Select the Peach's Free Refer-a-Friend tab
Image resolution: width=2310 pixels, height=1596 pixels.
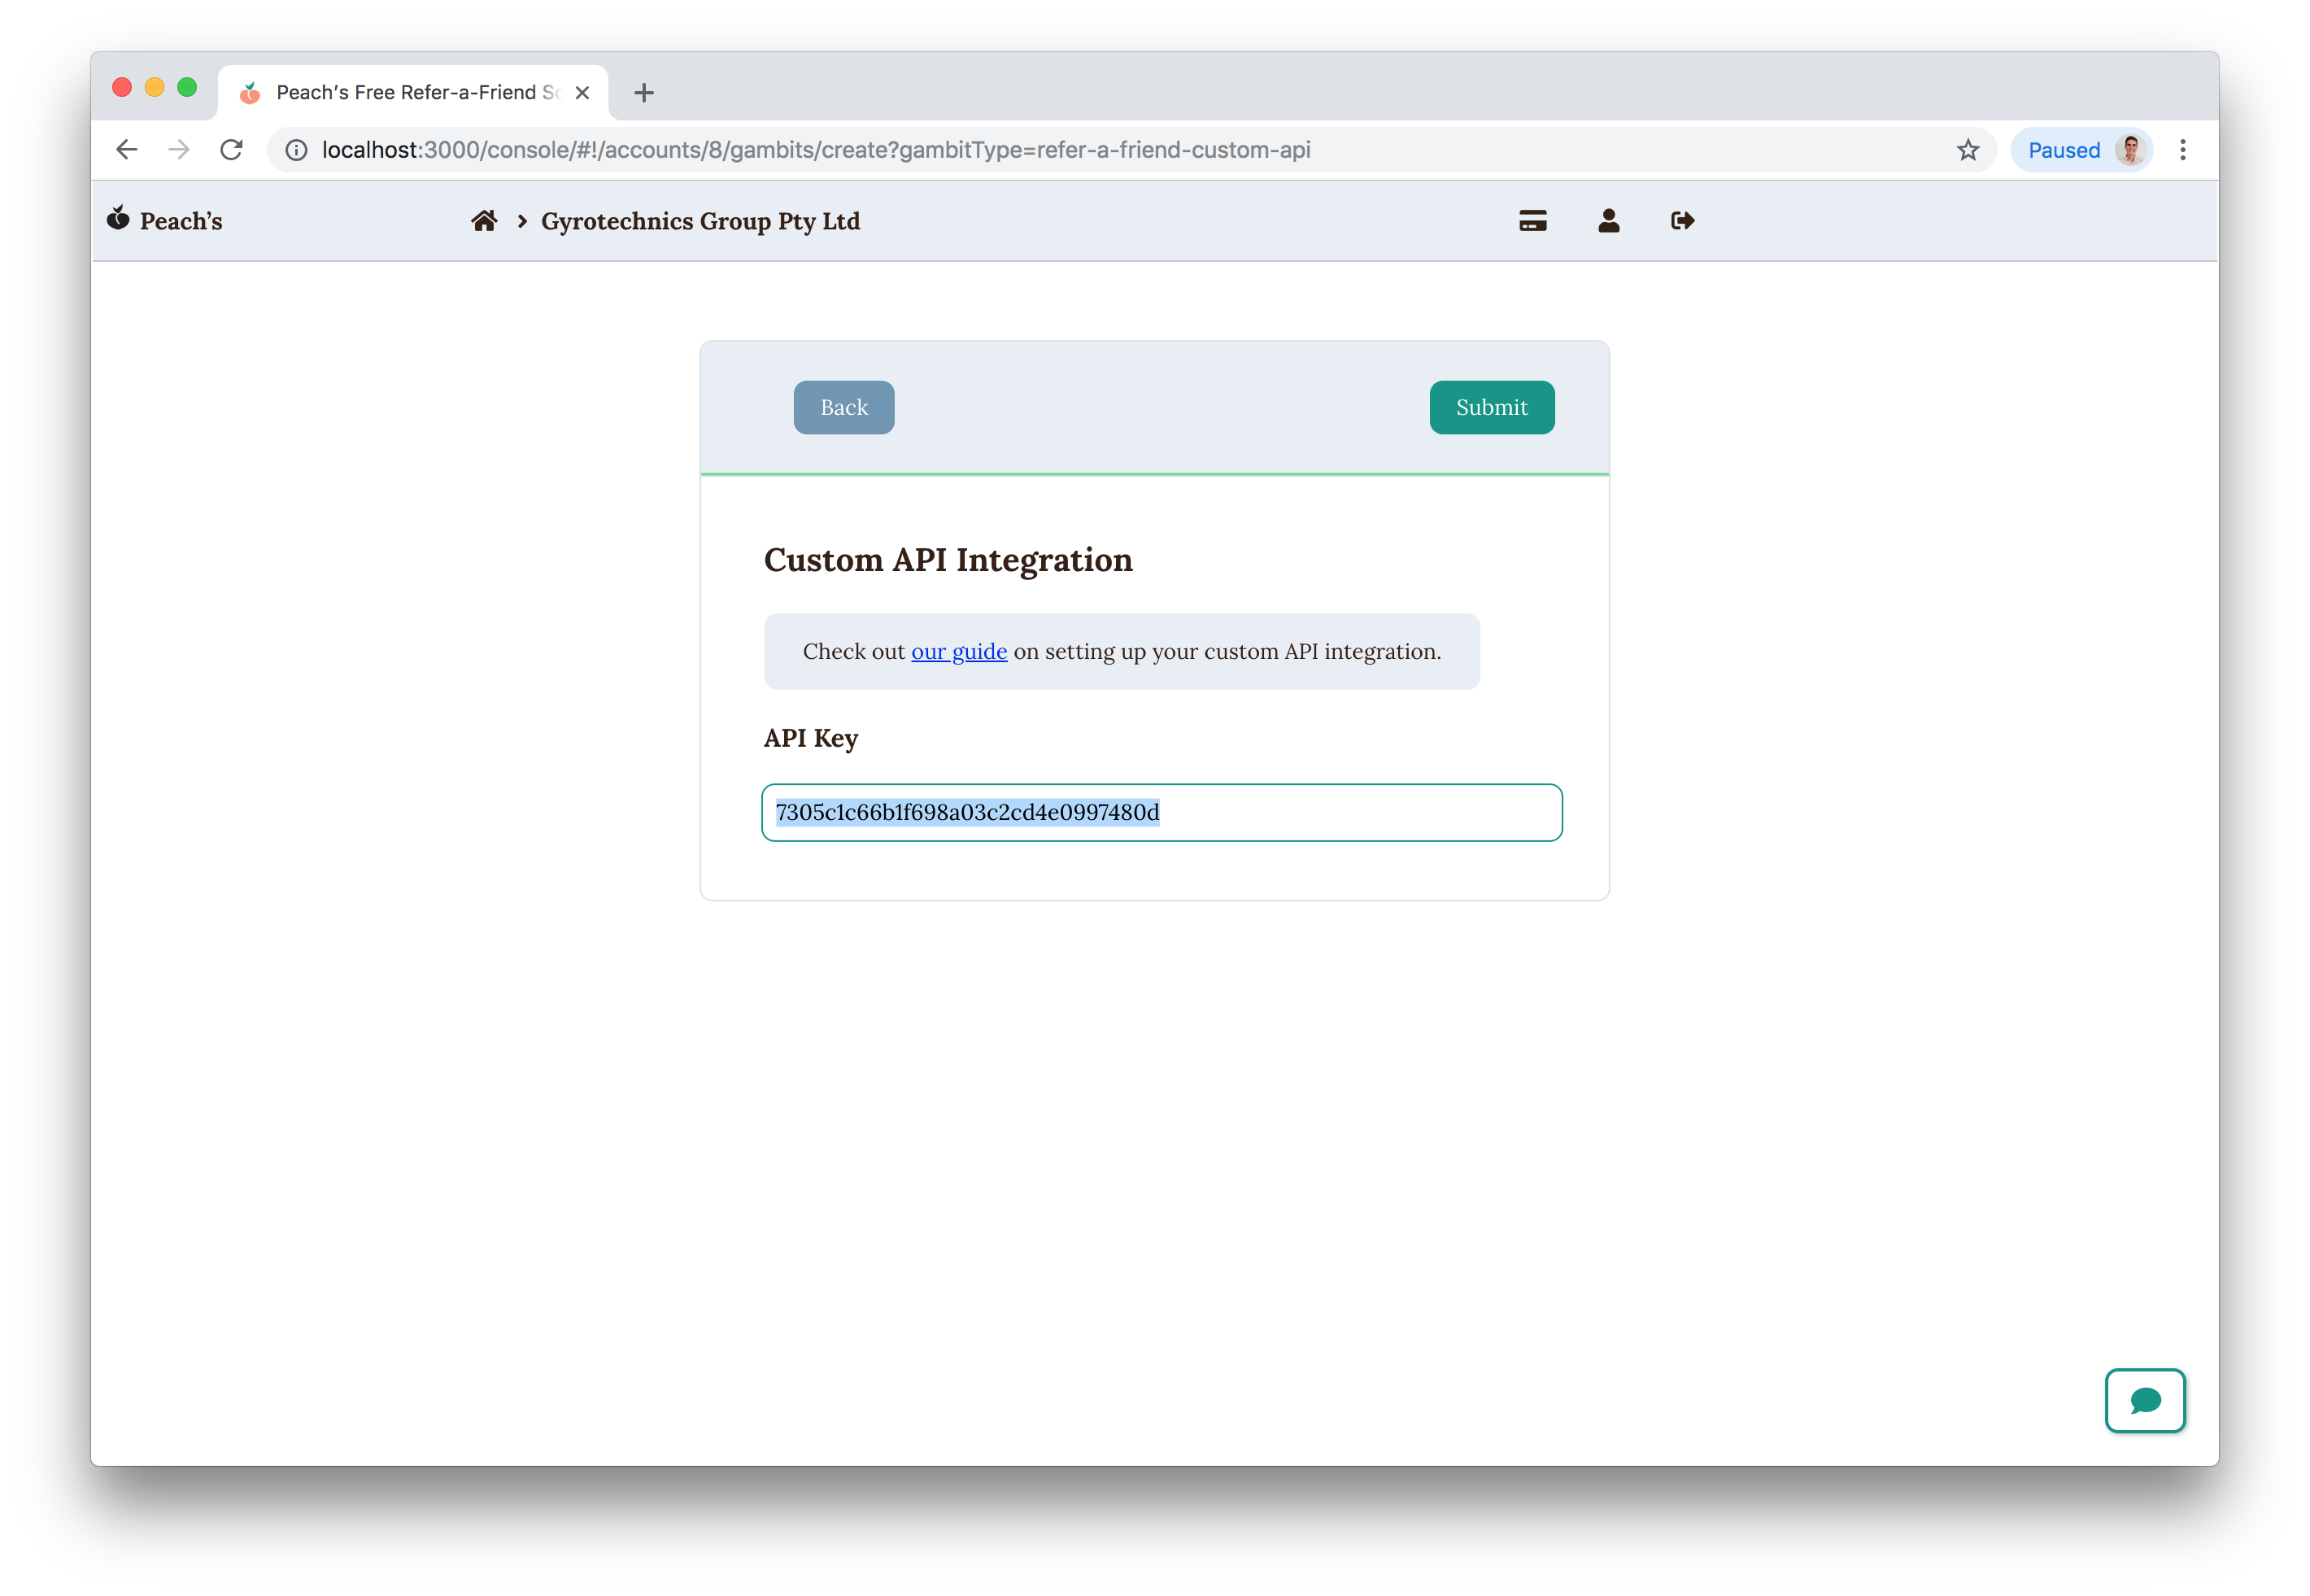[x=412, y=92]
